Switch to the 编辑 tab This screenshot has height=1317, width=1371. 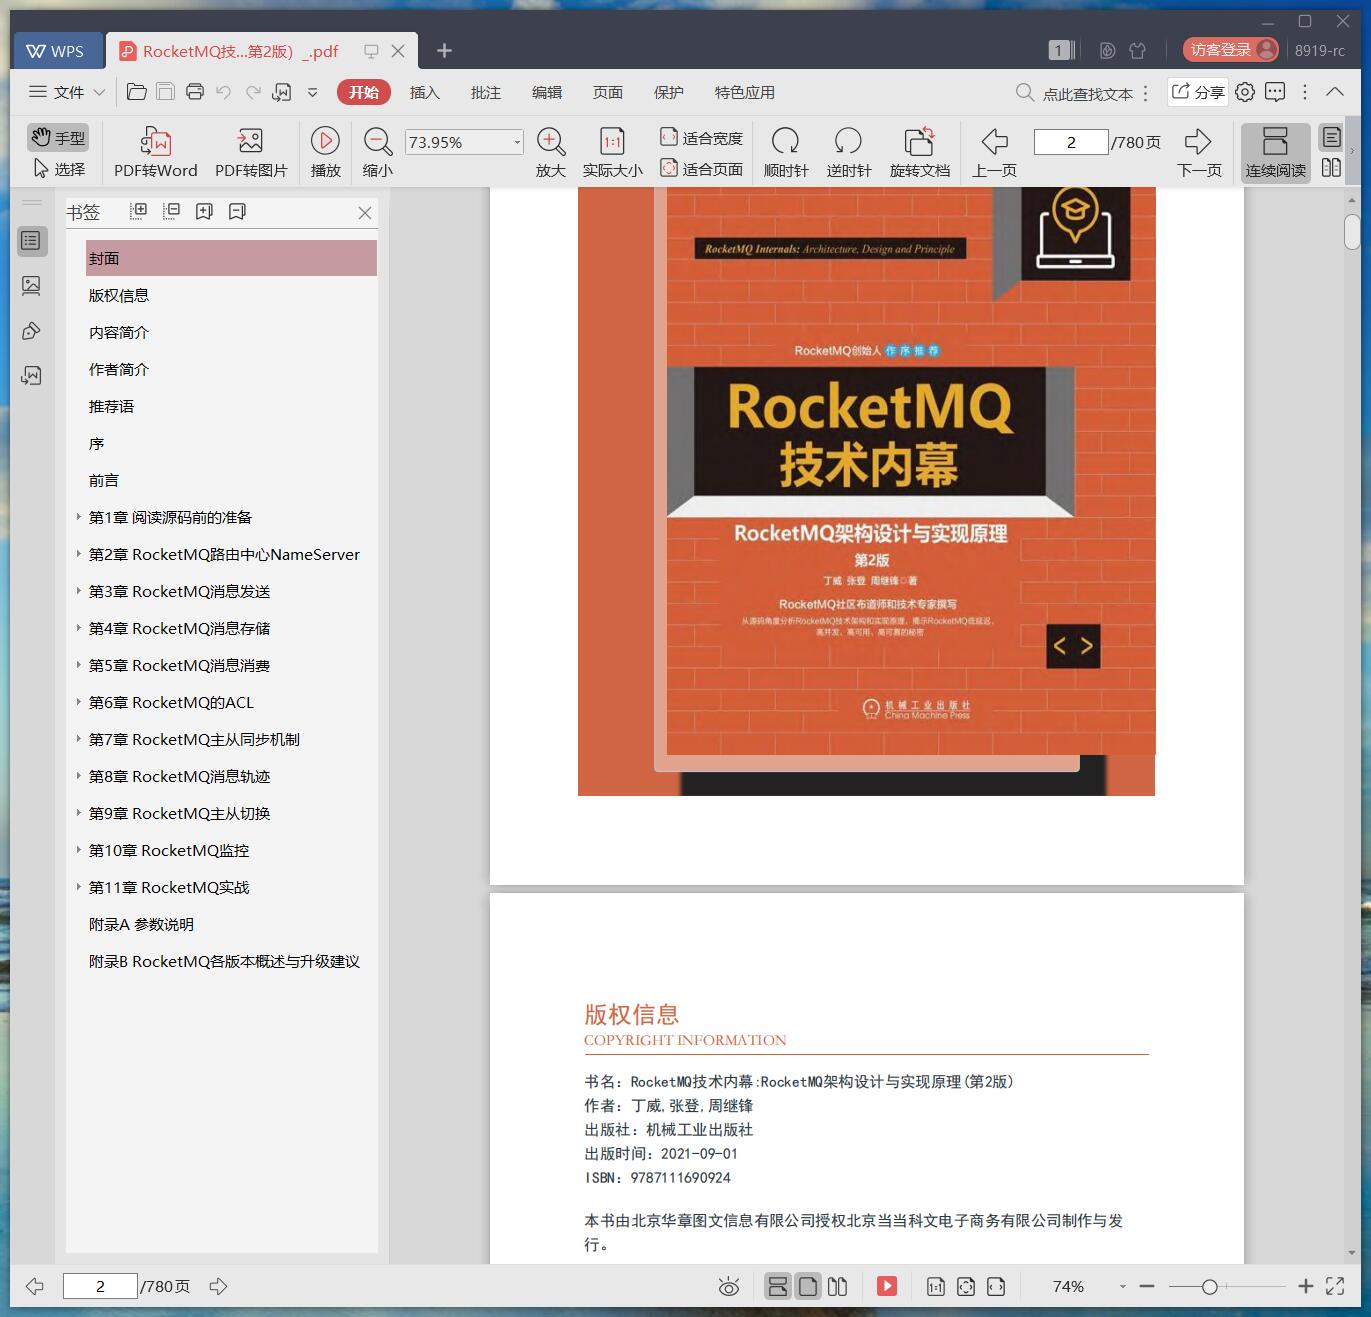tap(546, 92)
